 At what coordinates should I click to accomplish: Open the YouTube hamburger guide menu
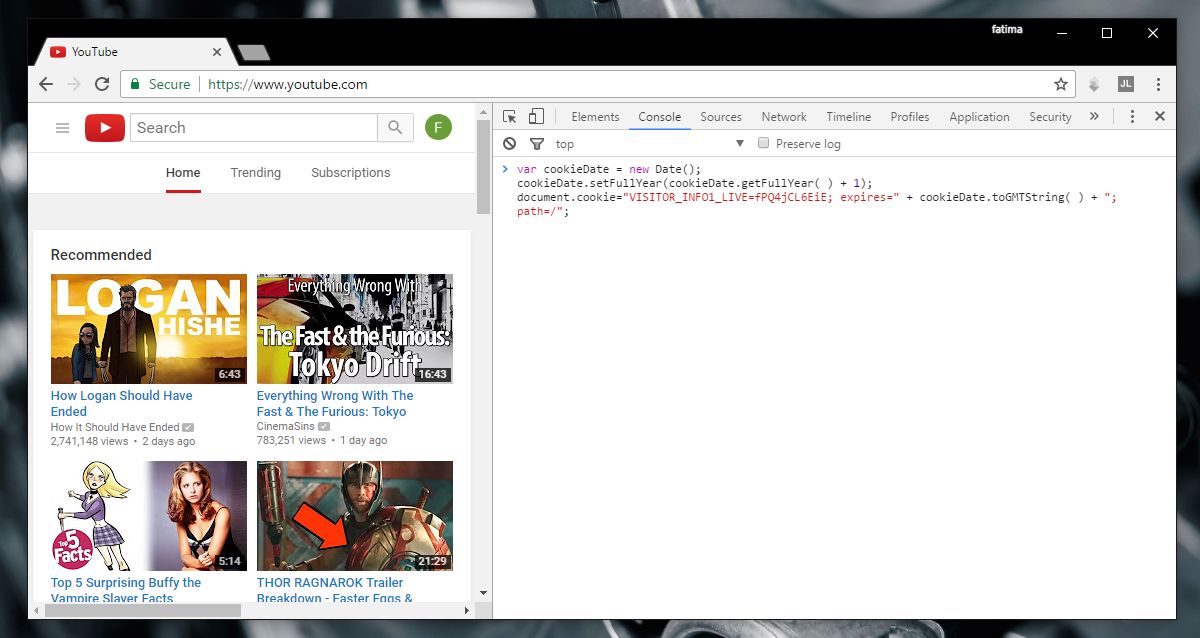(62, 128)
